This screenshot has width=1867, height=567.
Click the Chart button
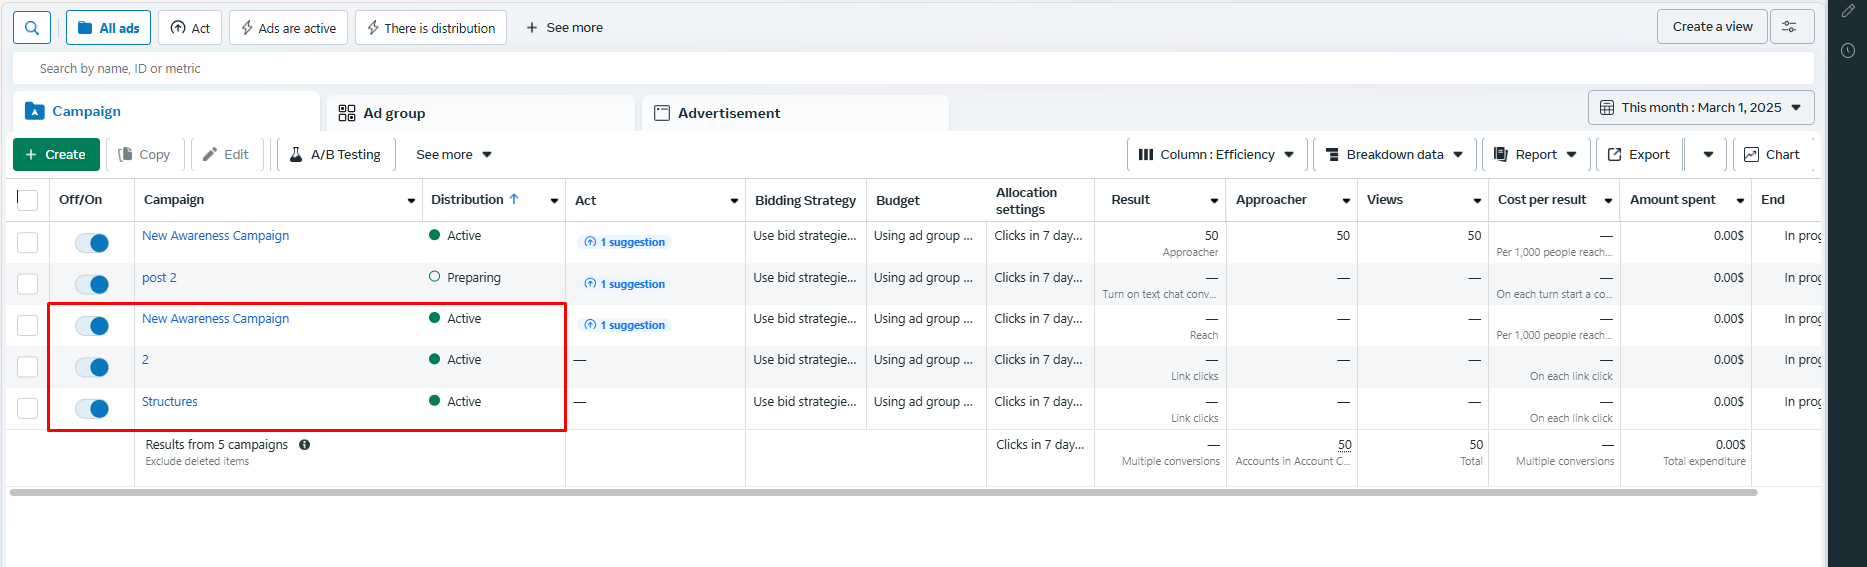pyautogui.click(x=1772, y=155)
